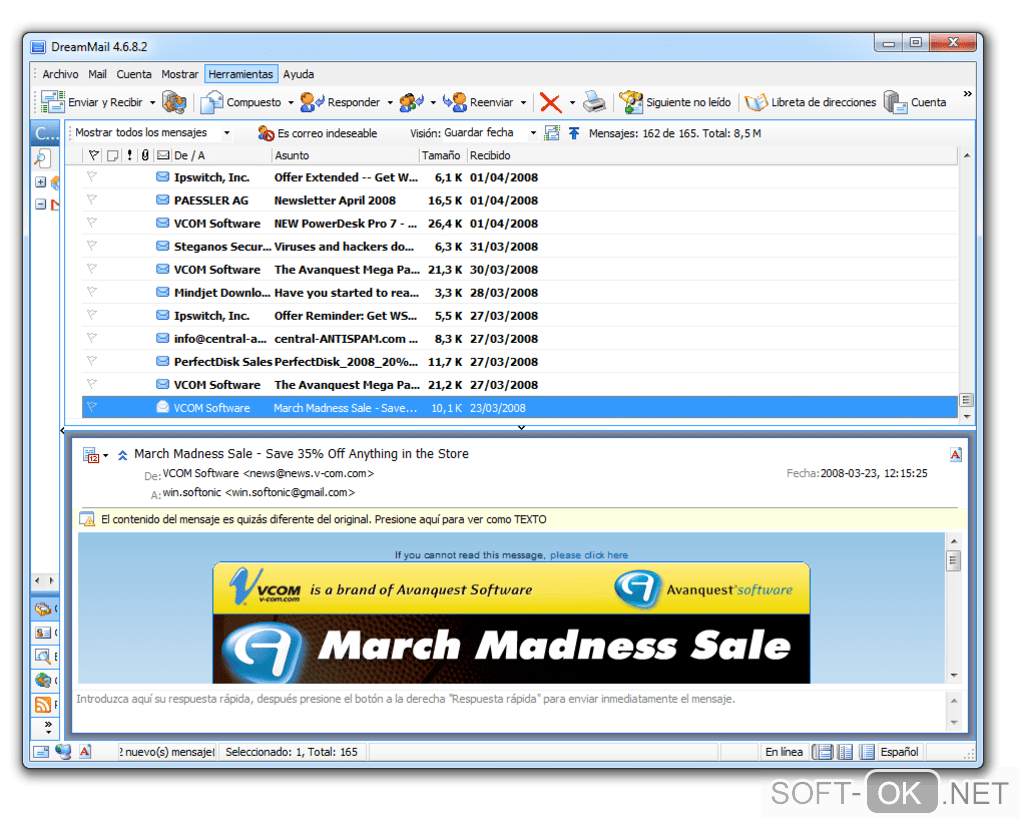Open the Enviar y Recibir dropdown arrow
The height and width of the screenshot is (818, 1020).
(153, 103)
